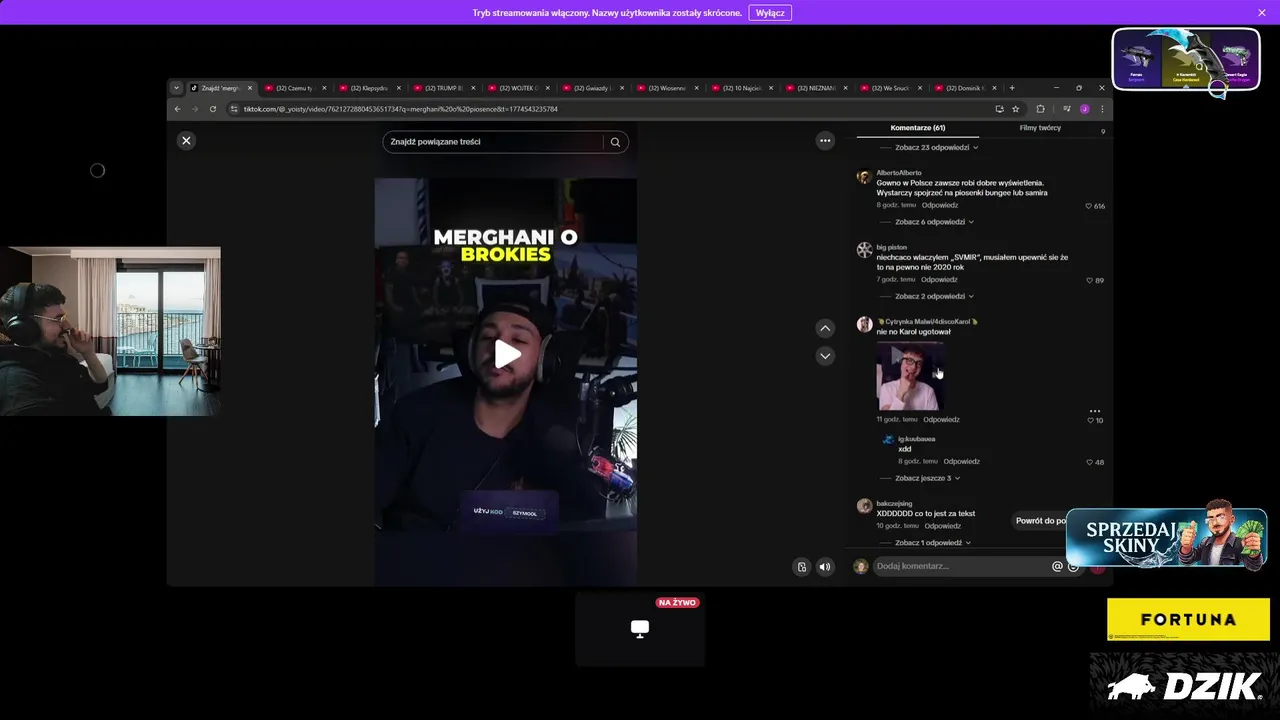The image size is (1280, 720).
Task: Close the Znajdź 'mergh TikTok browser tab
Action: [x=250, y=88]
